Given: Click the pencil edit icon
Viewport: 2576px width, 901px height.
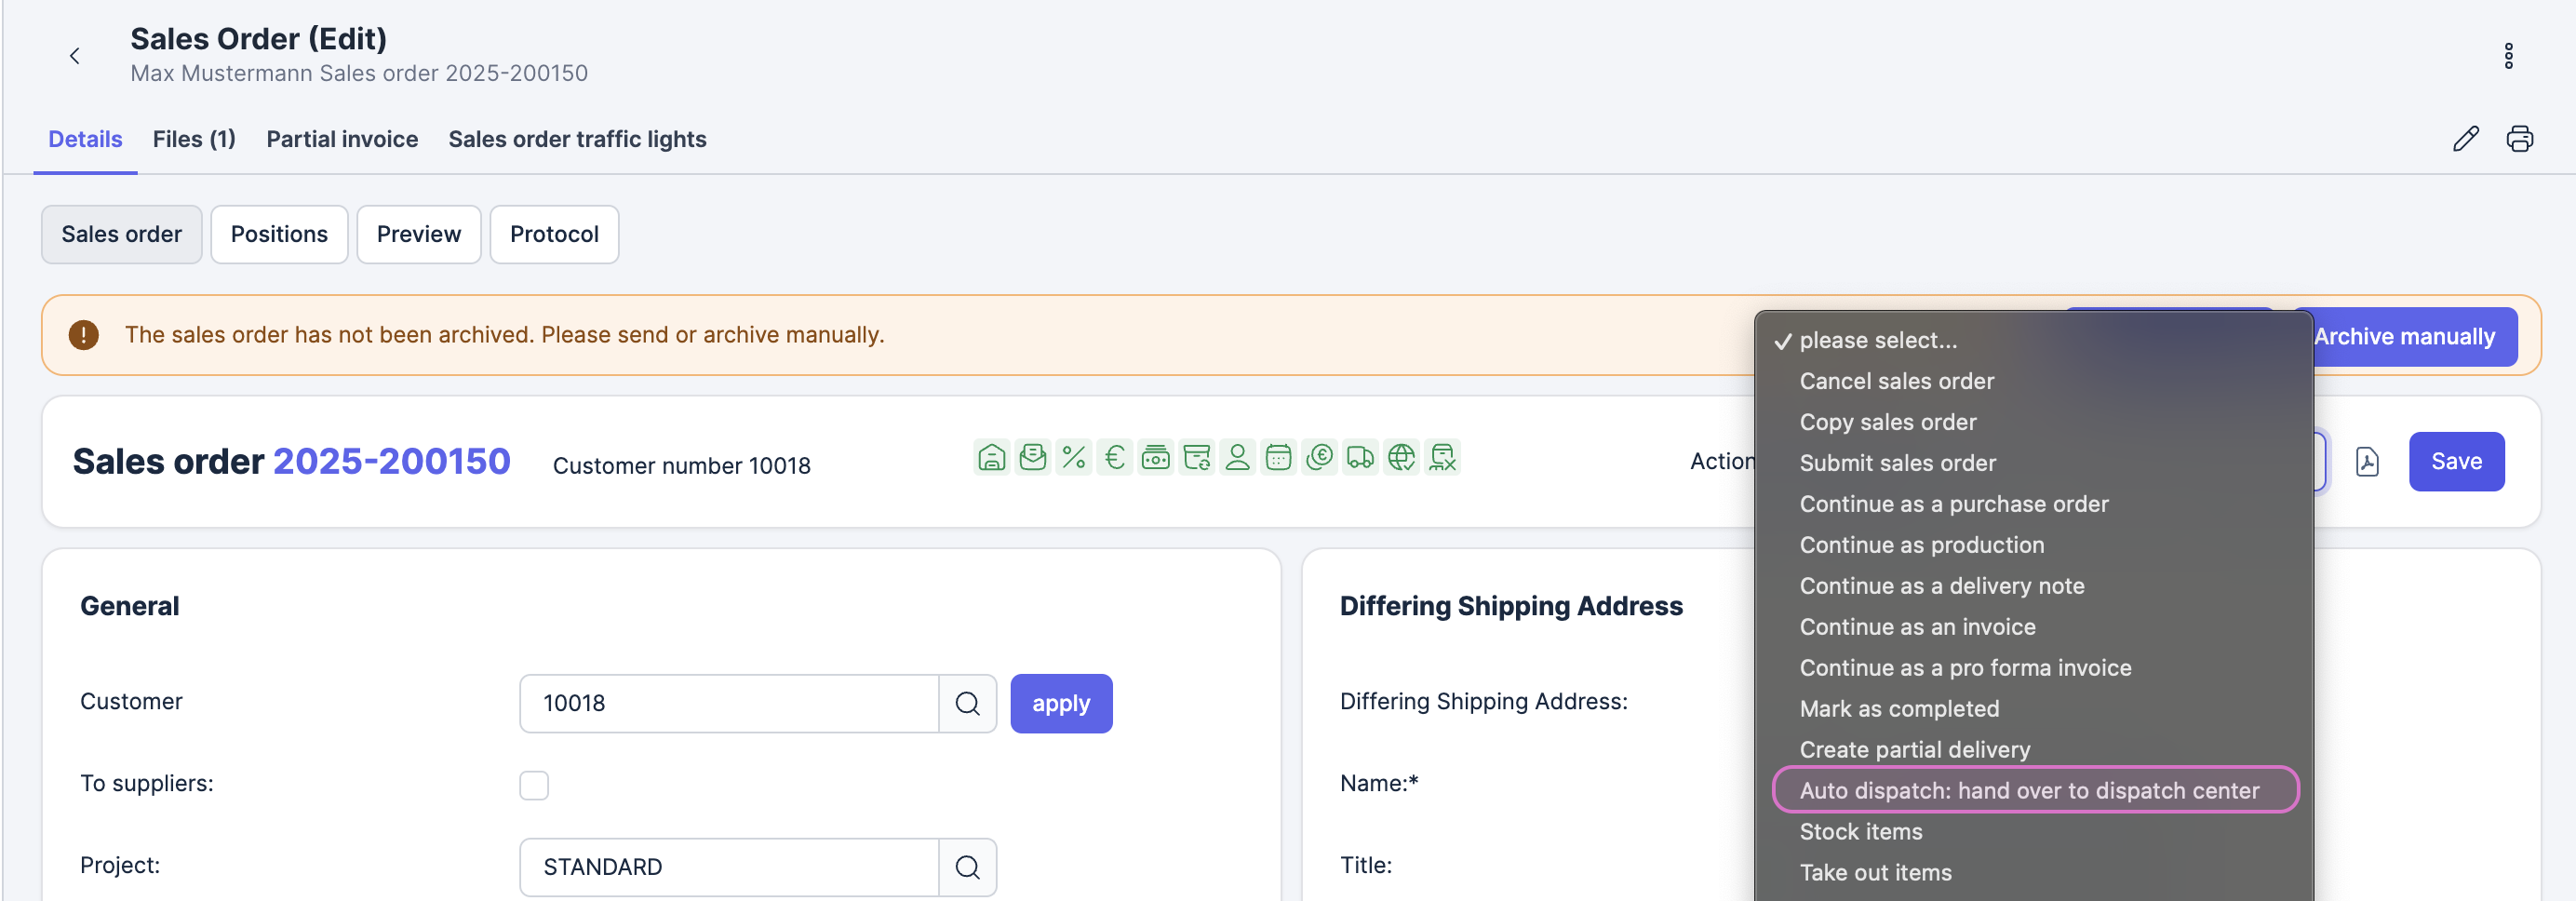Looking at the screenshot, I should [x=2465, y=139].
